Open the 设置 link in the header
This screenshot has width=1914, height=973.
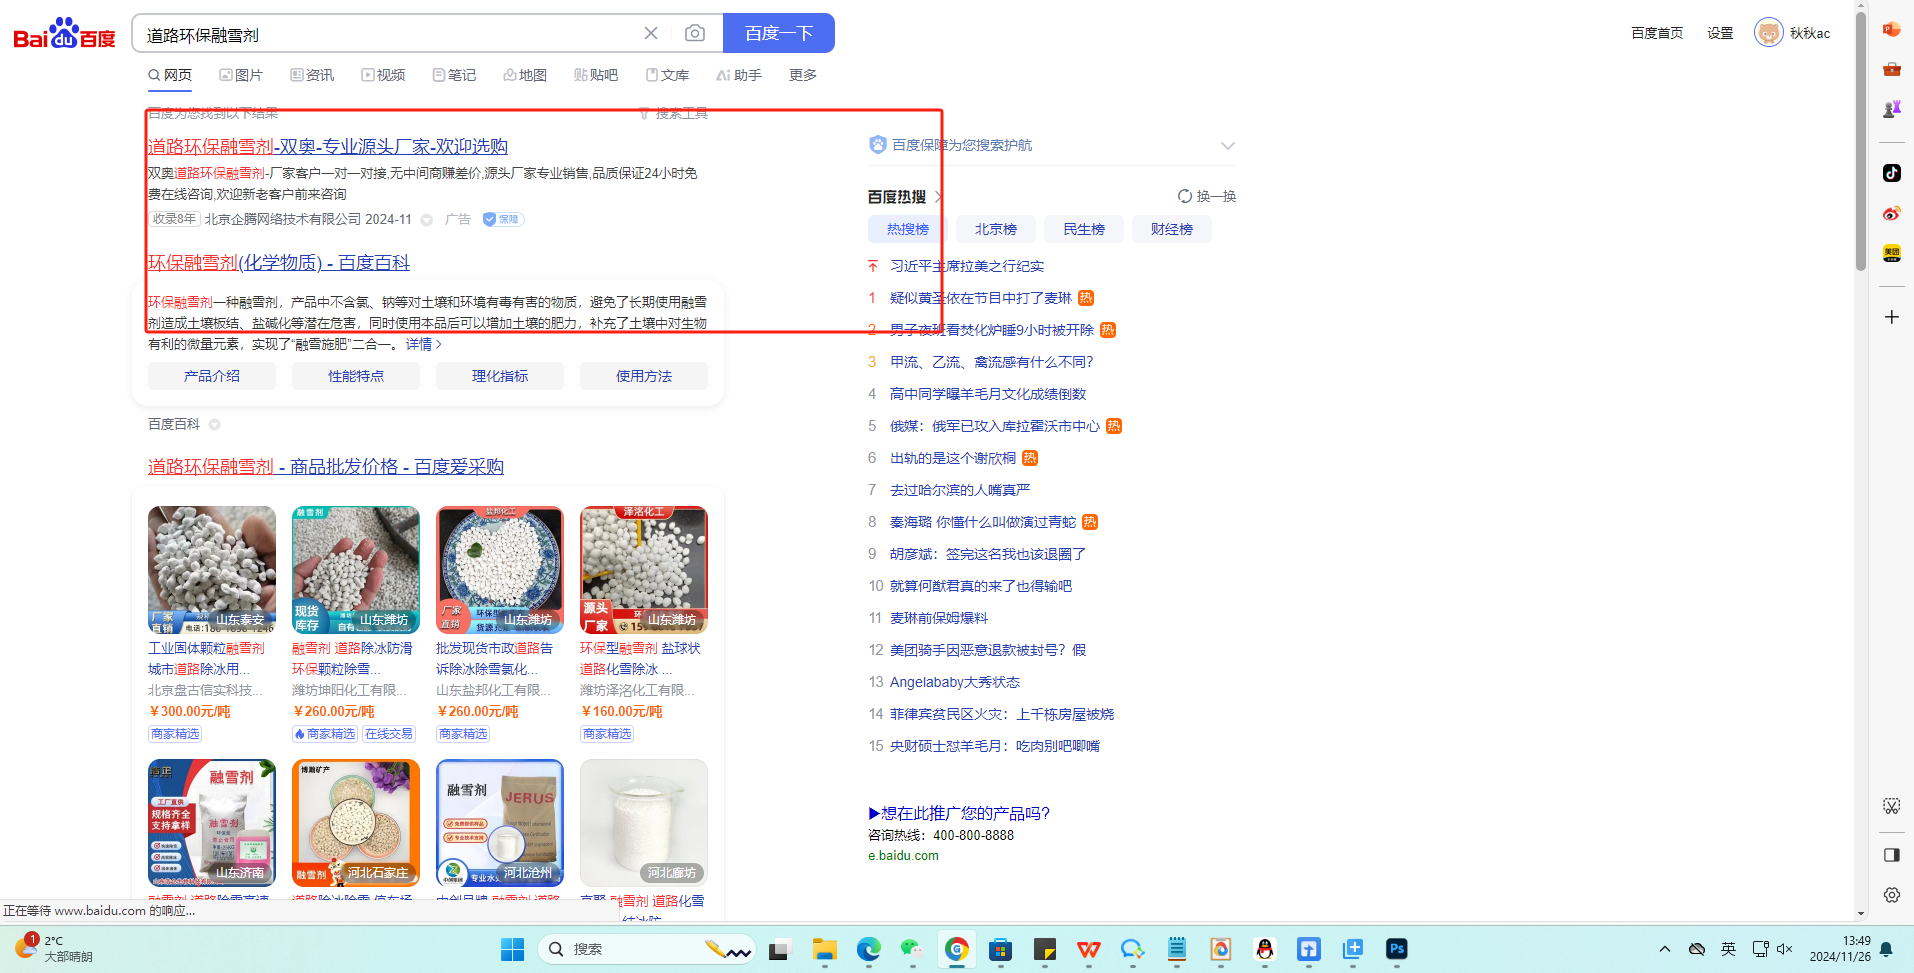[1720, 33]
